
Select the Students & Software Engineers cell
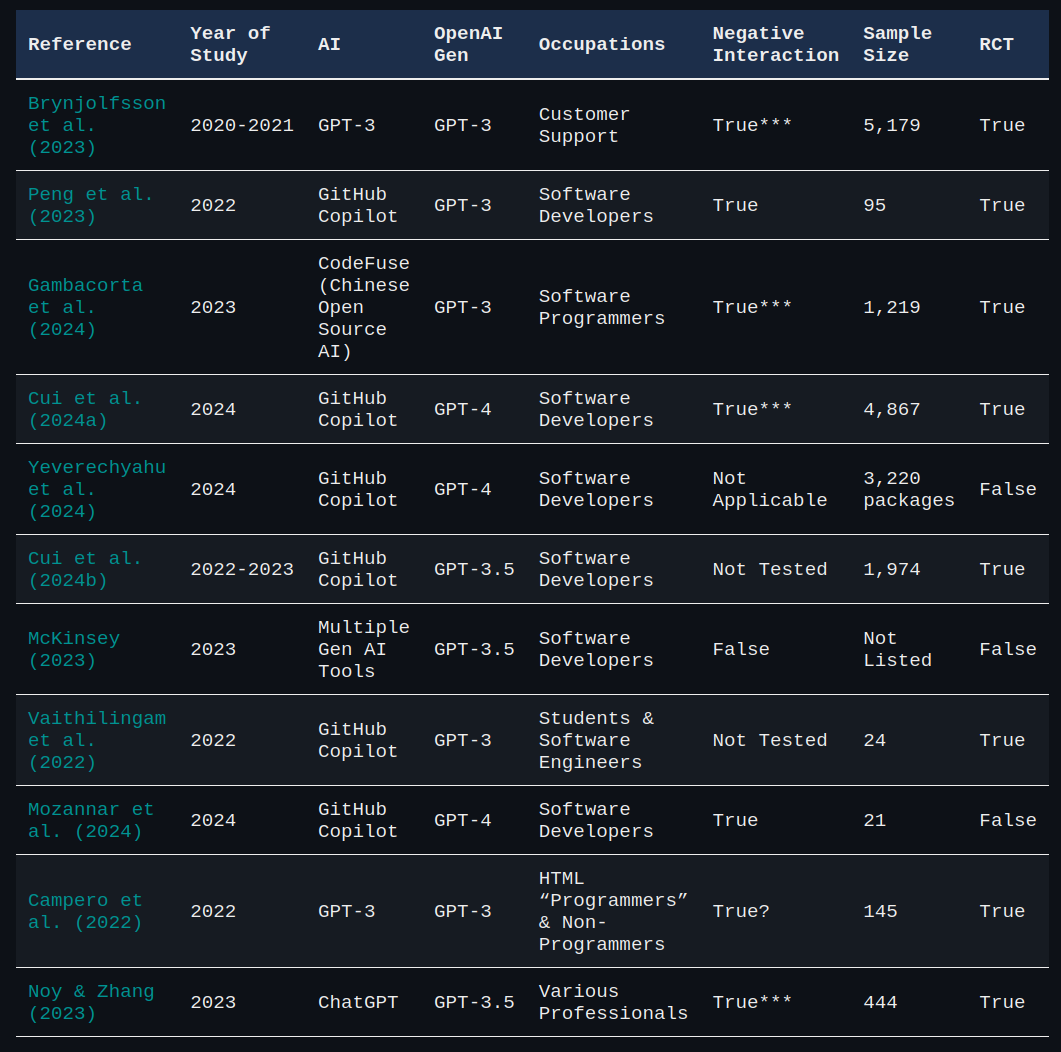point(596,740)
